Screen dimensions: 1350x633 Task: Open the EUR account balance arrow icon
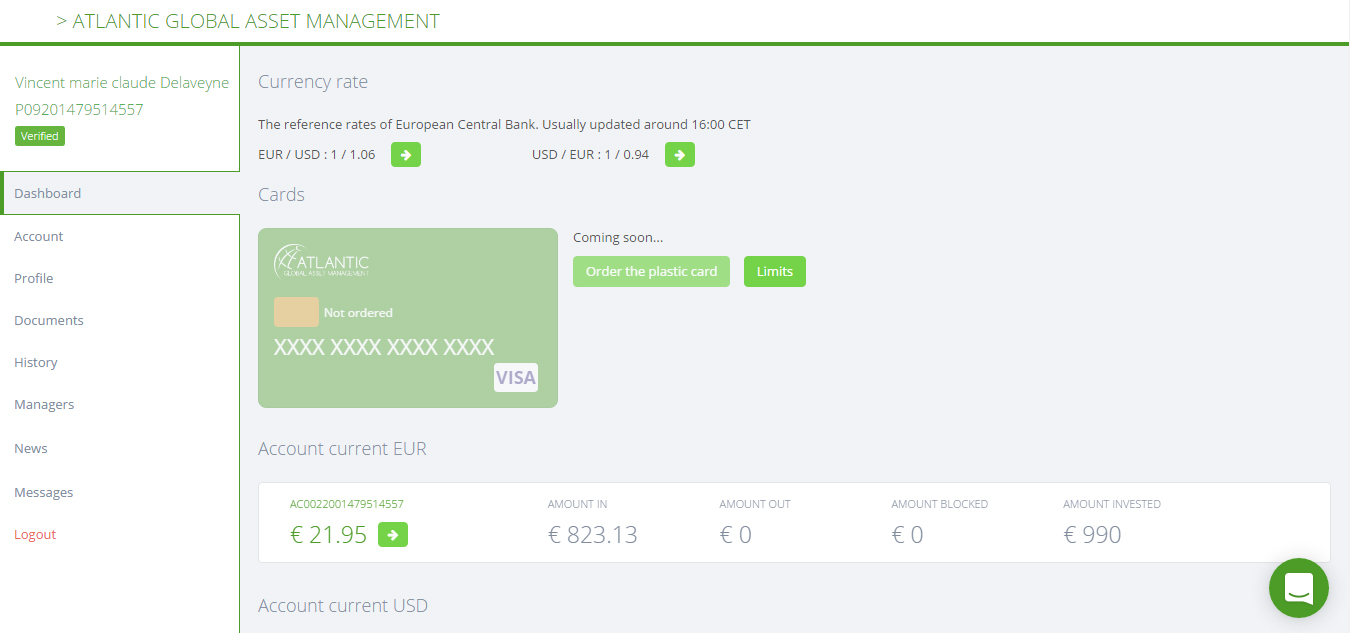click(x=393, y=535)
